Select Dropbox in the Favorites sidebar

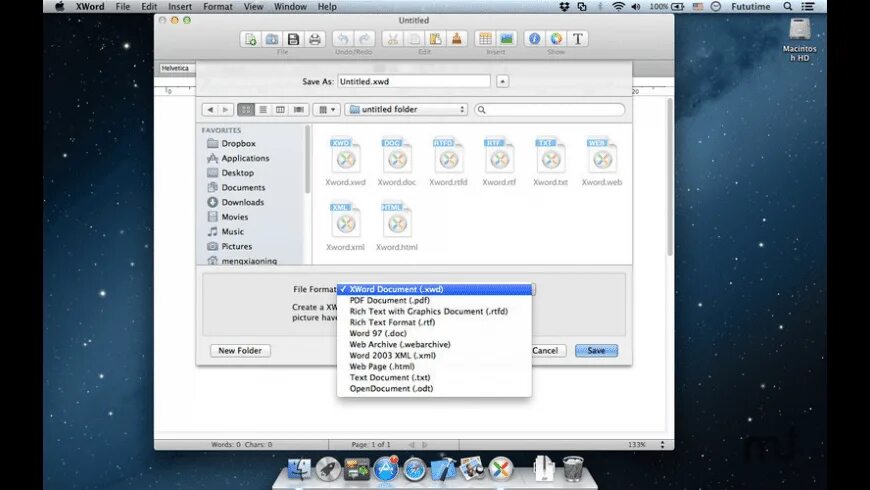[x=237, y=143]
